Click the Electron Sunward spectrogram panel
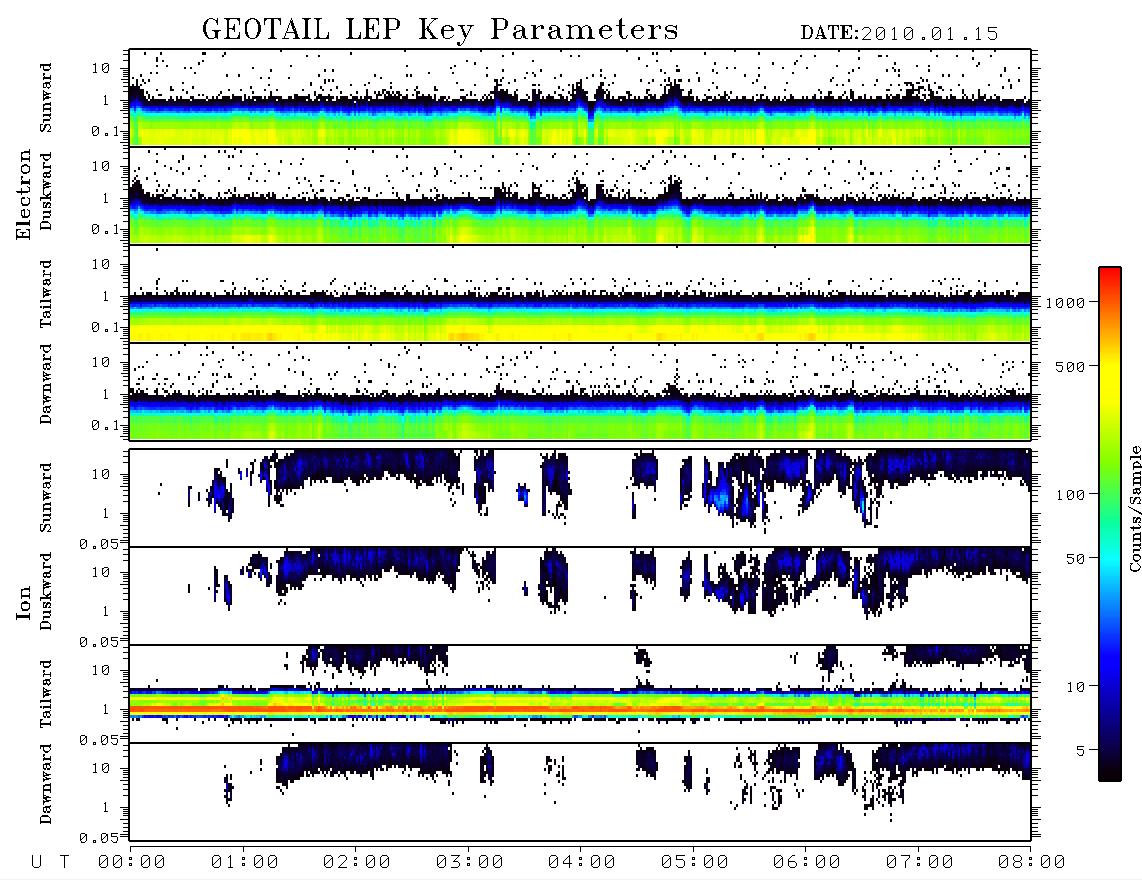Viewport: 1142px width, 880px height. (580, 98)
